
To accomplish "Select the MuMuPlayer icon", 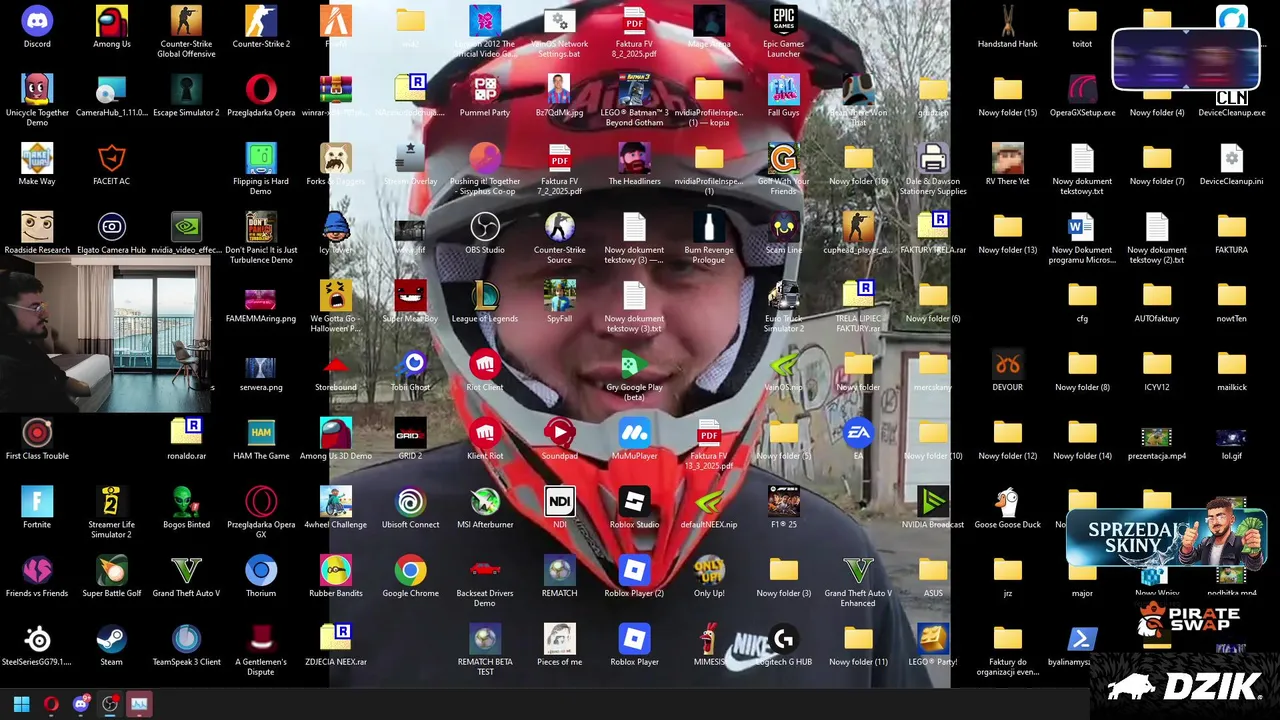I will pyautogui.click(x=634, y=439).
